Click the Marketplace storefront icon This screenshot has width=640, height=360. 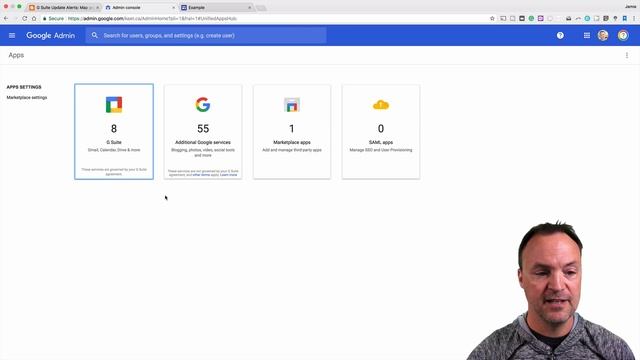pyautogui.click(x=292, y=105)
